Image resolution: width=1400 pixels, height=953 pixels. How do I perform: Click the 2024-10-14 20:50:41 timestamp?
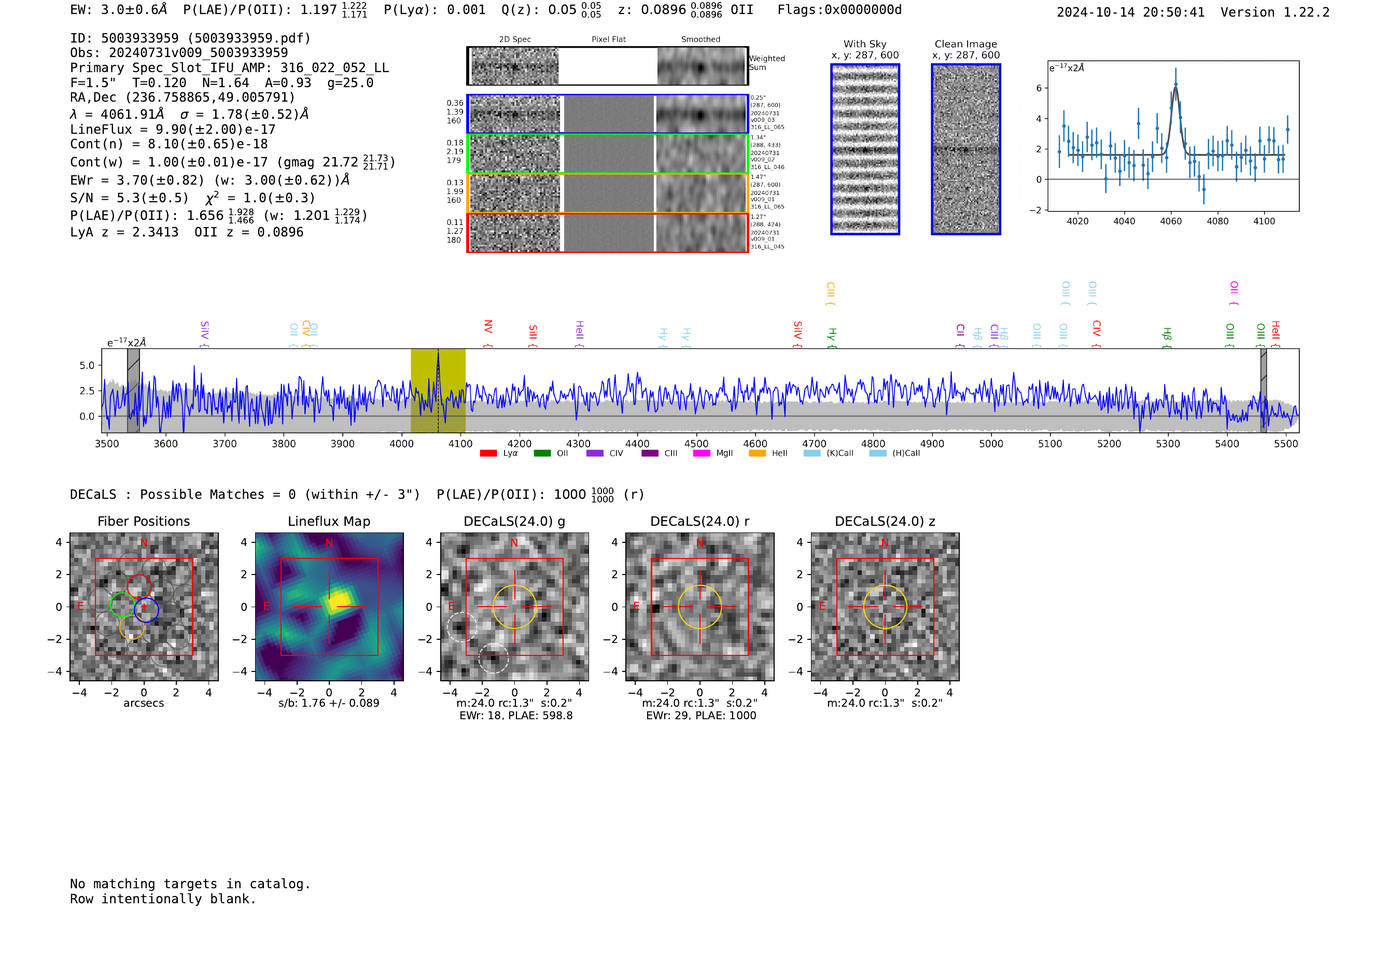[x=1131, y=12]
